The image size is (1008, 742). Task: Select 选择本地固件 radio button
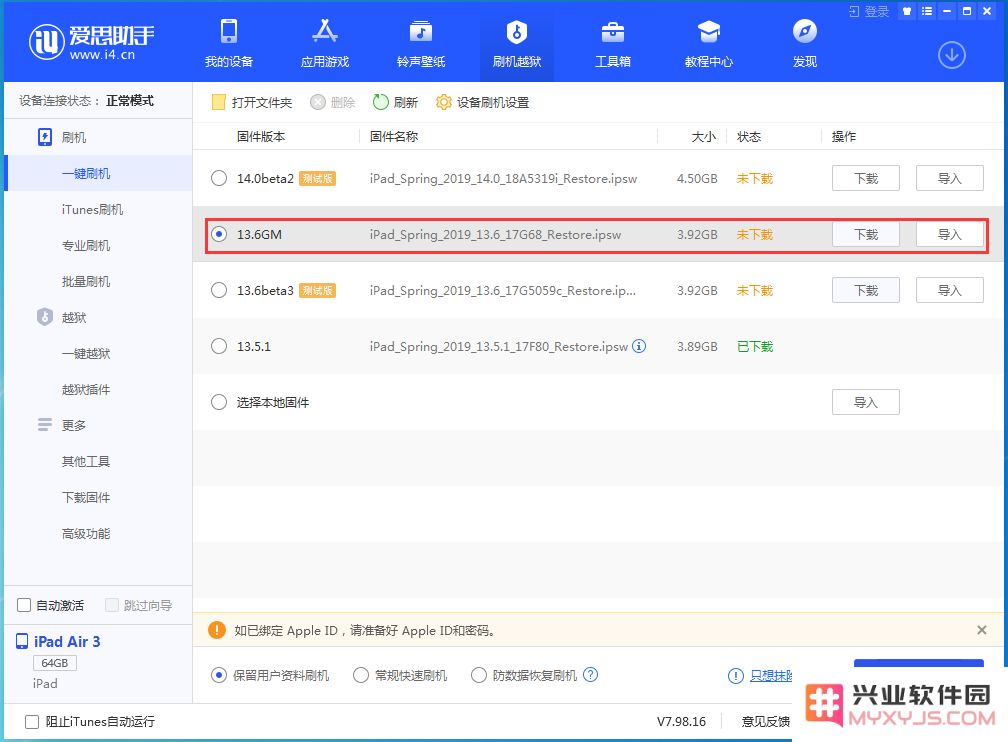(x=219, y=402)
